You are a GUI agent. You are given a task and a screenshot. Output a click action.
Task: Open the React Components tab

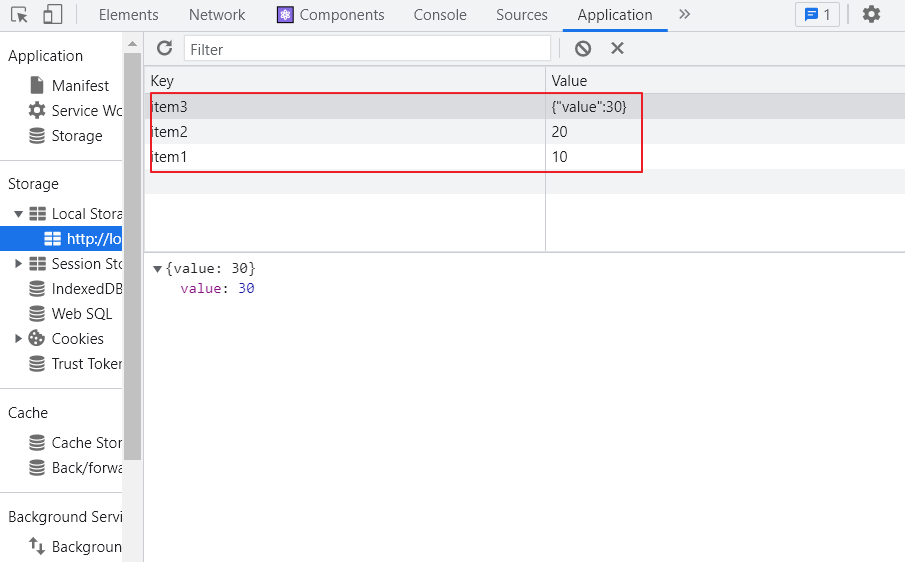(x=331, y=15)
